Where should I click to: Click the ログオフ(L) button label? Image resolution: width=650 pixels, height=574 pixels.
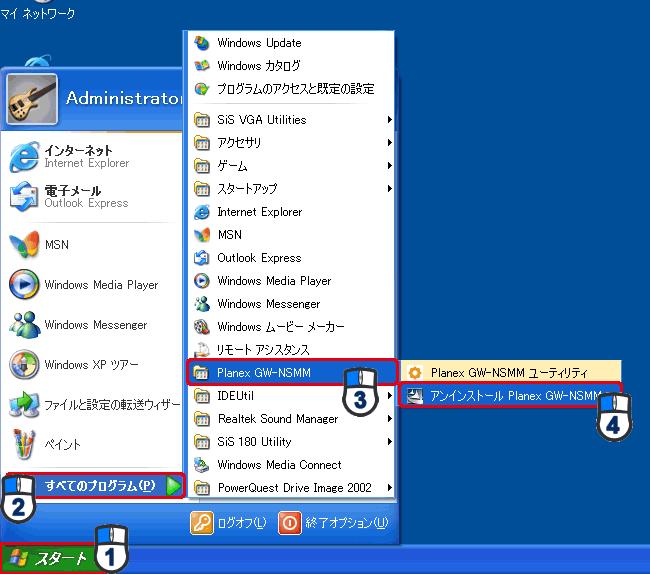(x=242, y=523)
